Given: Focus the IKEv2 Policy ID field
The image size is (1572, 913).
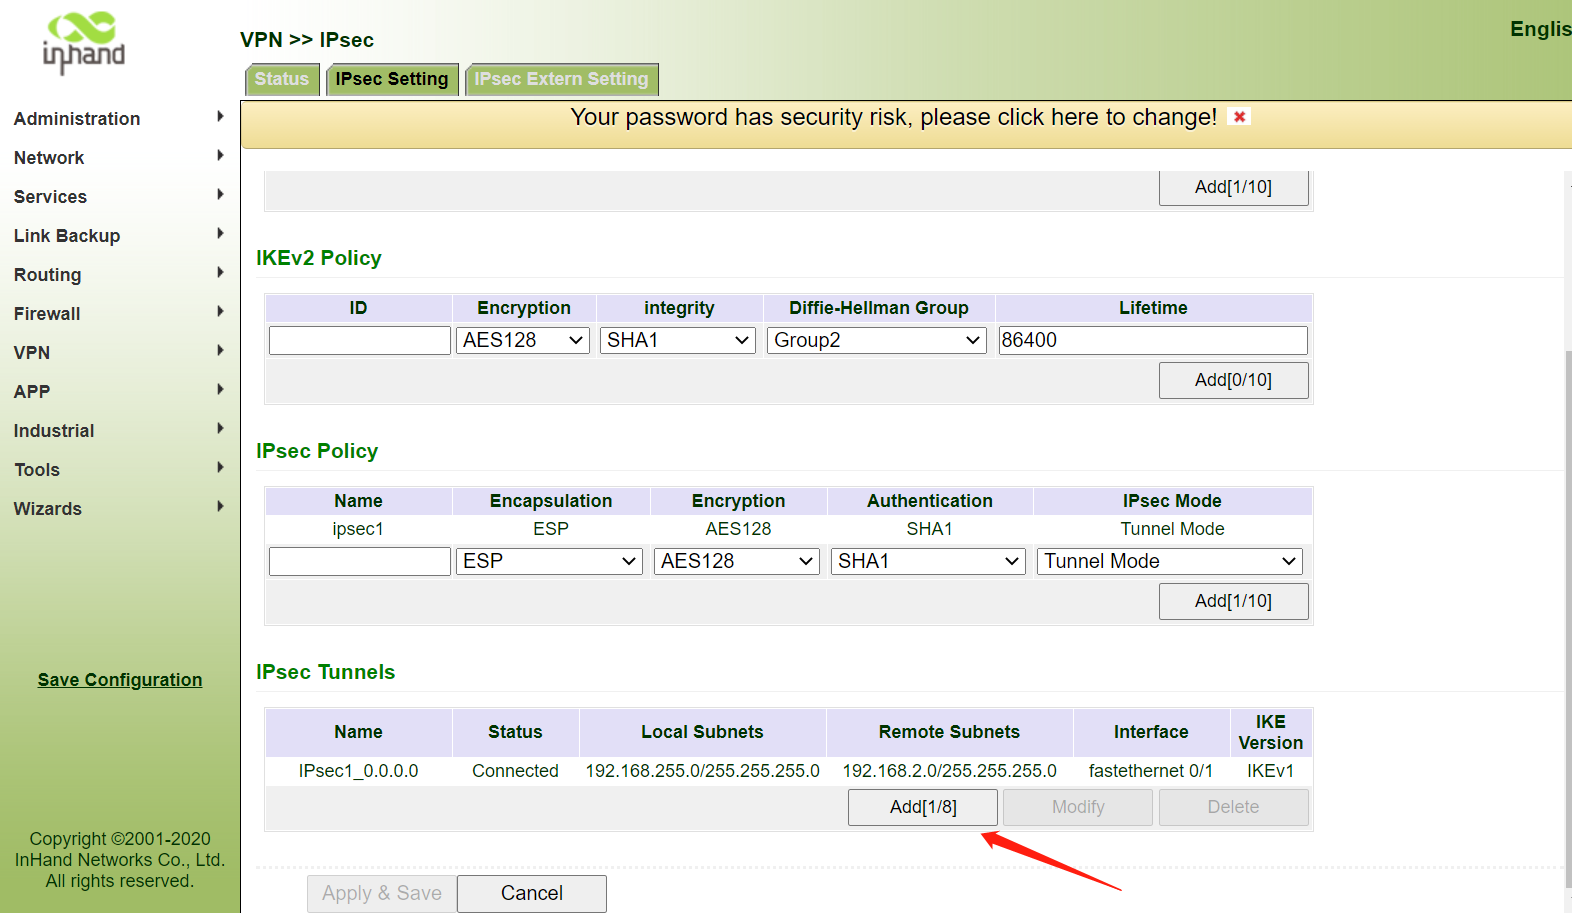Looking at the screenshot, I should tap(359, 341).
